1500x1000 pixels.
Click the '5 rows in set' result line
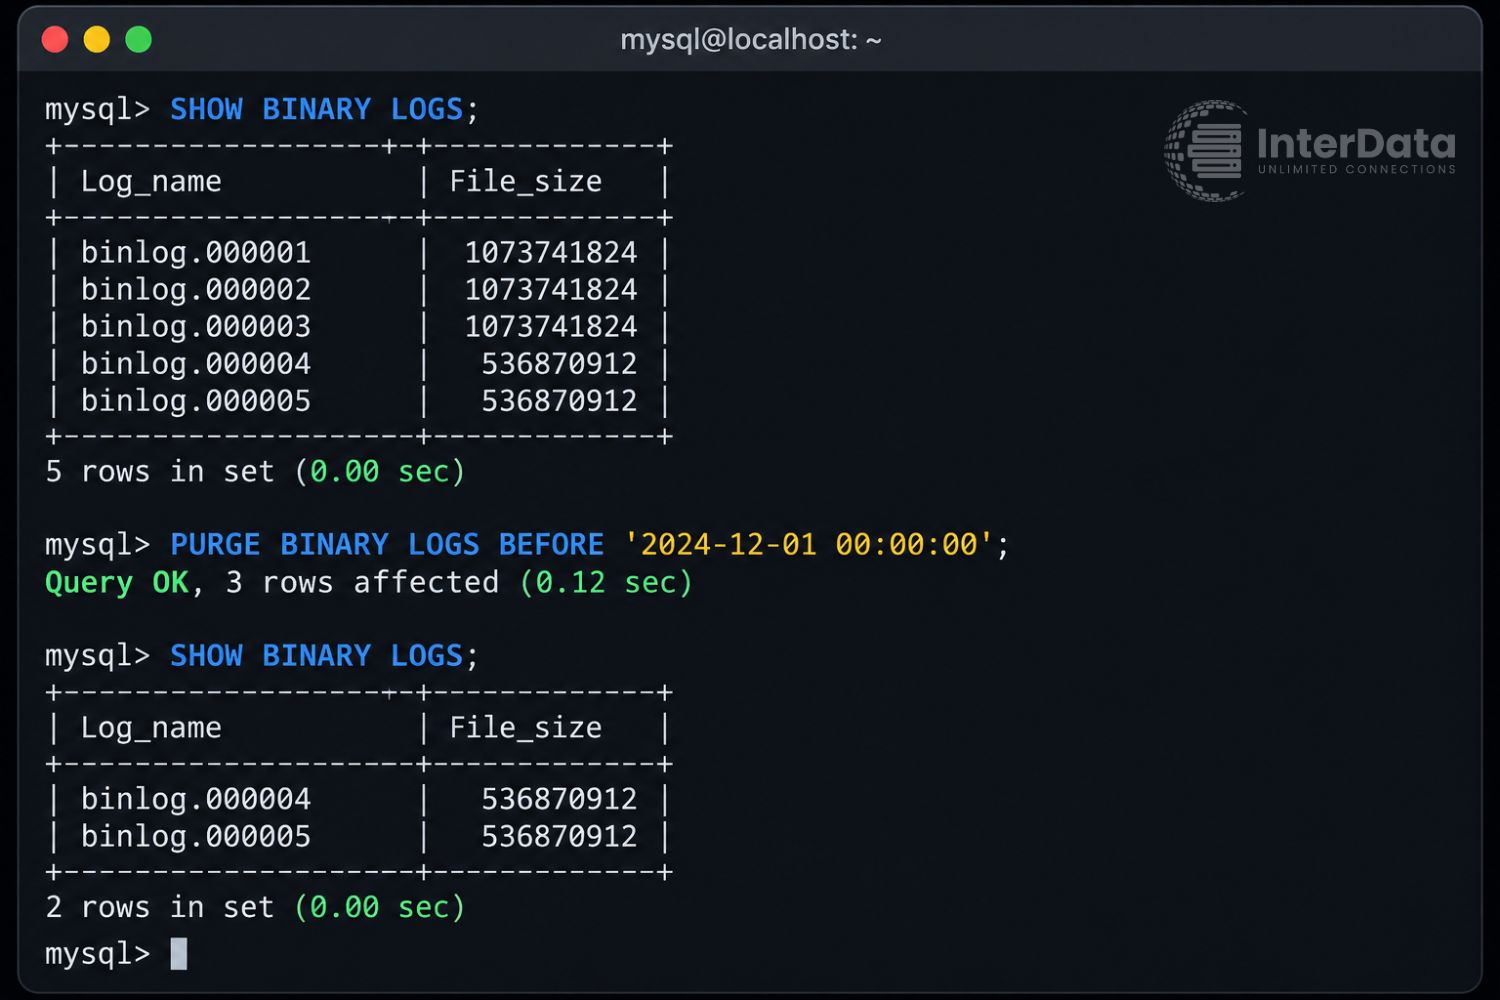tap(255, 471)
